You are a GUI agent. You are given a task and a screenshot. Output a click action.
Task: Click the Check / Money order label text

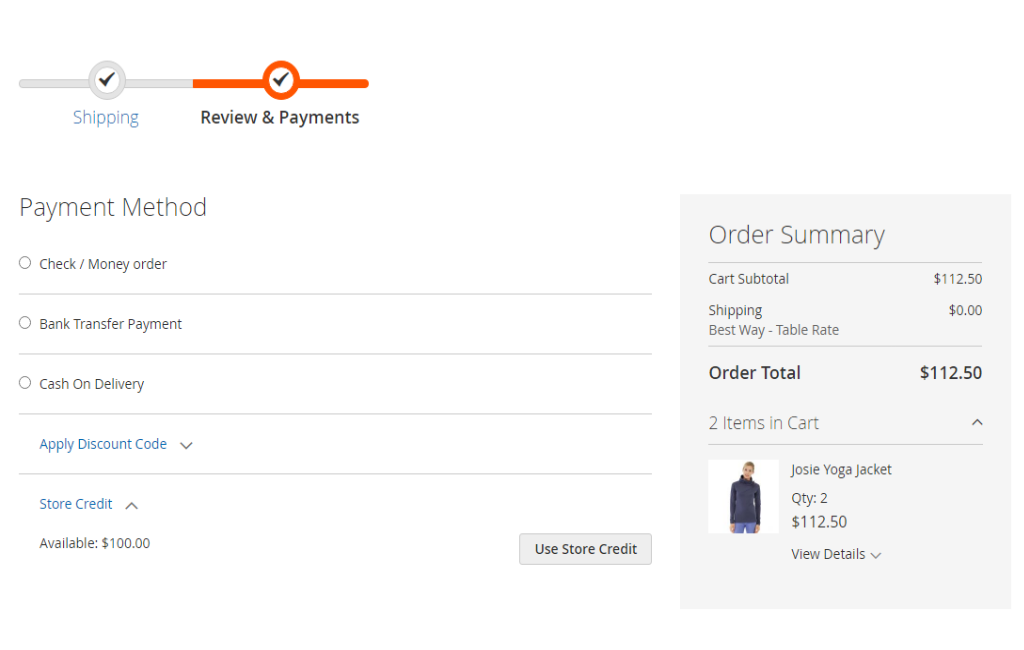click(x=103, y=264)
